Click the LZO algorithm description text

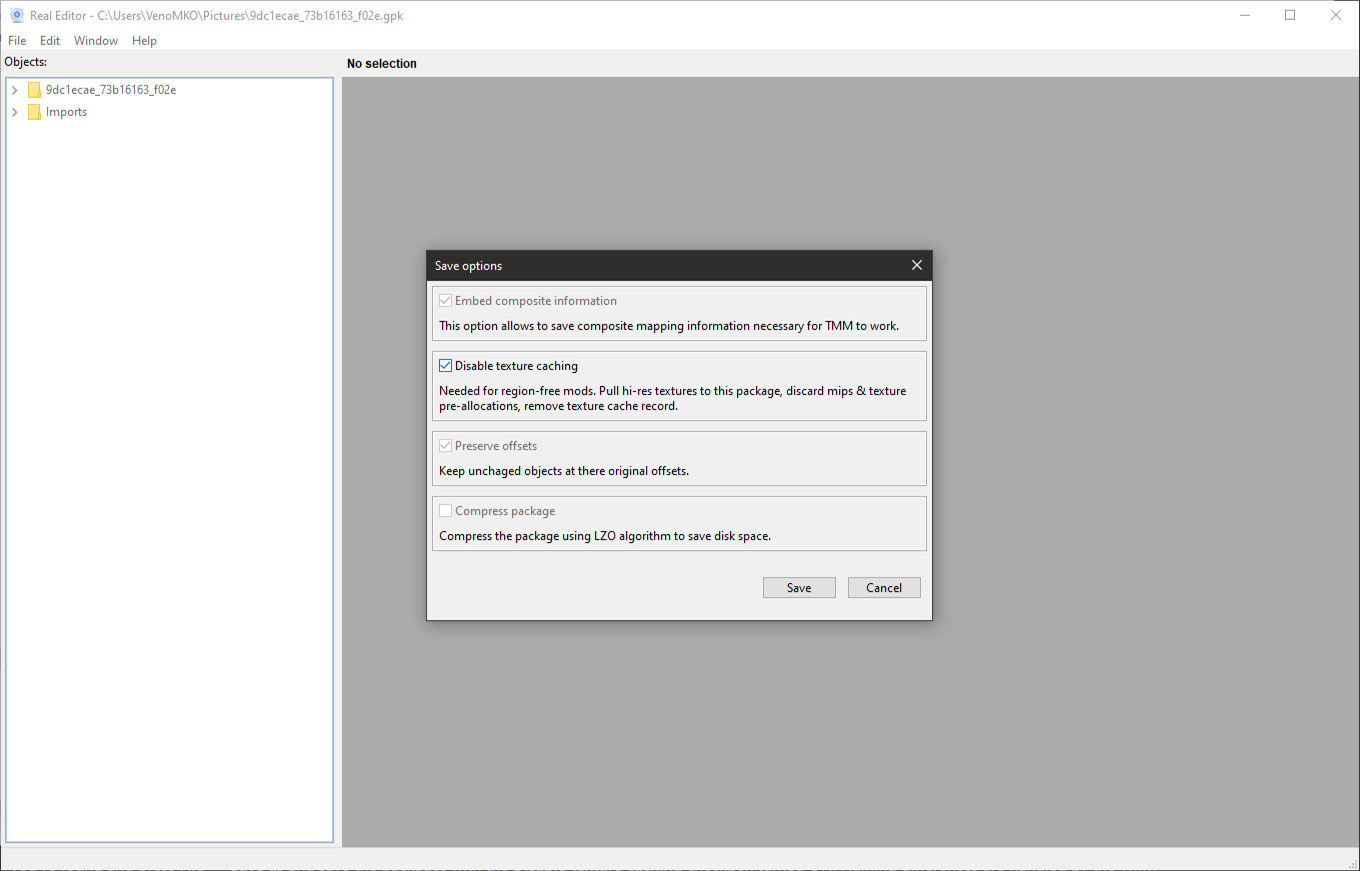(605, 536)
